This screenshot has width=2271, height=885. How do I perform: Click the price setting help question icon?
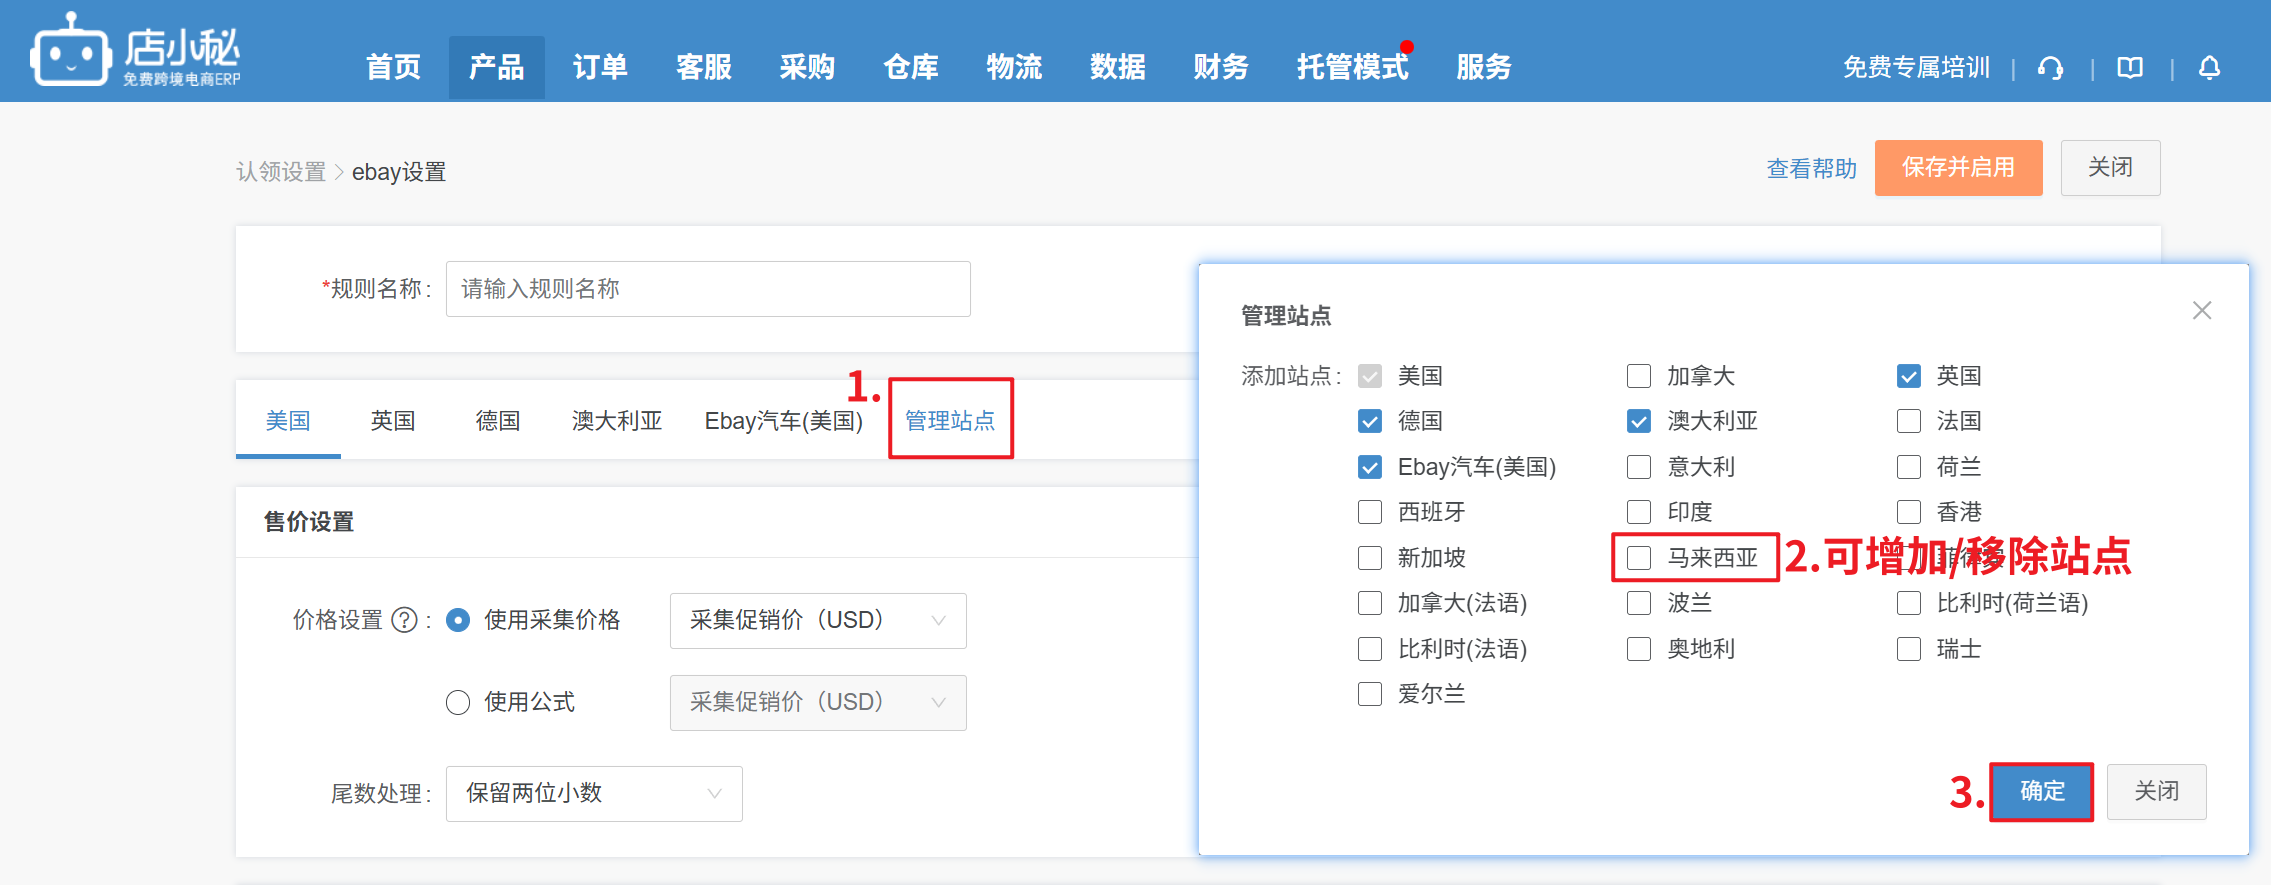tap(404, 621)
